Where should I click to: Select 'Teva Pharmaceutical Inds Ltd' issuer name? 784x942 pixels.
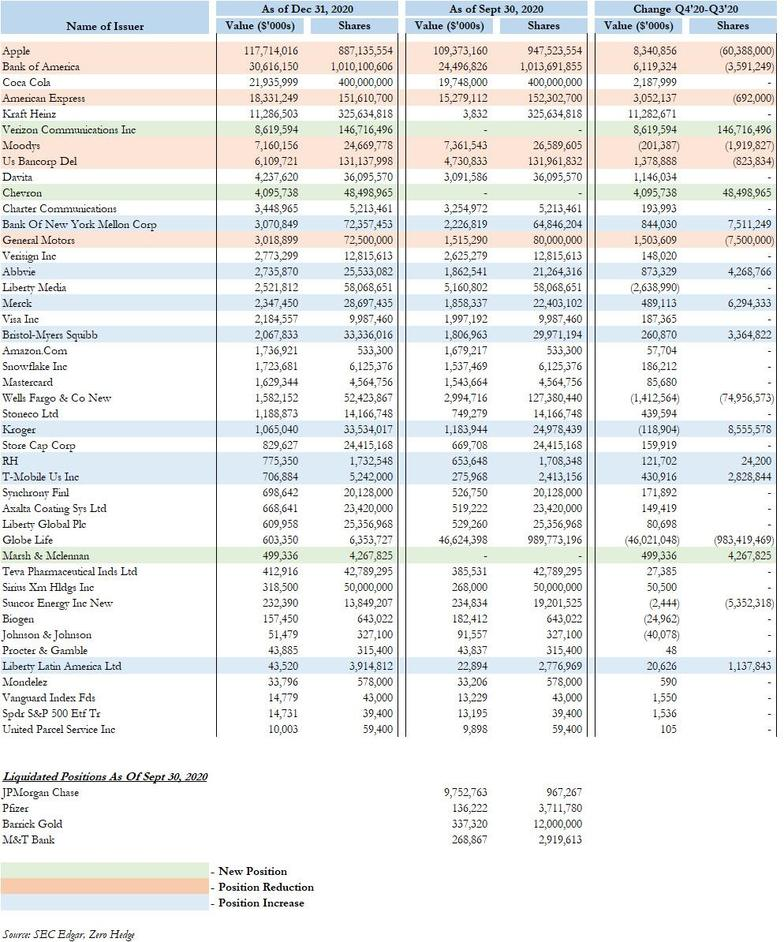coord(70,571)
